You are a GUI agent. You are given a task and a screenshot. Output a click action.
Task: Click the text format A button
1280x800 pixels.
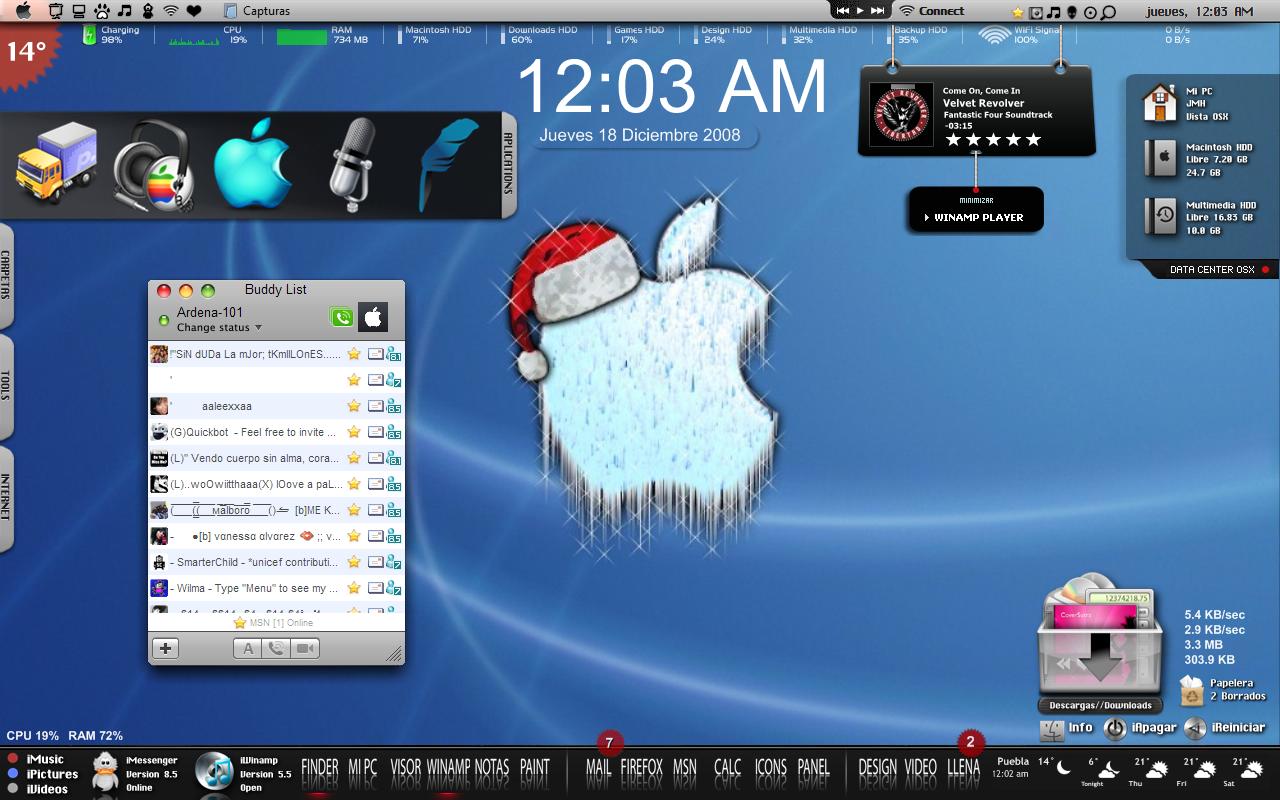tap(248, 648)
